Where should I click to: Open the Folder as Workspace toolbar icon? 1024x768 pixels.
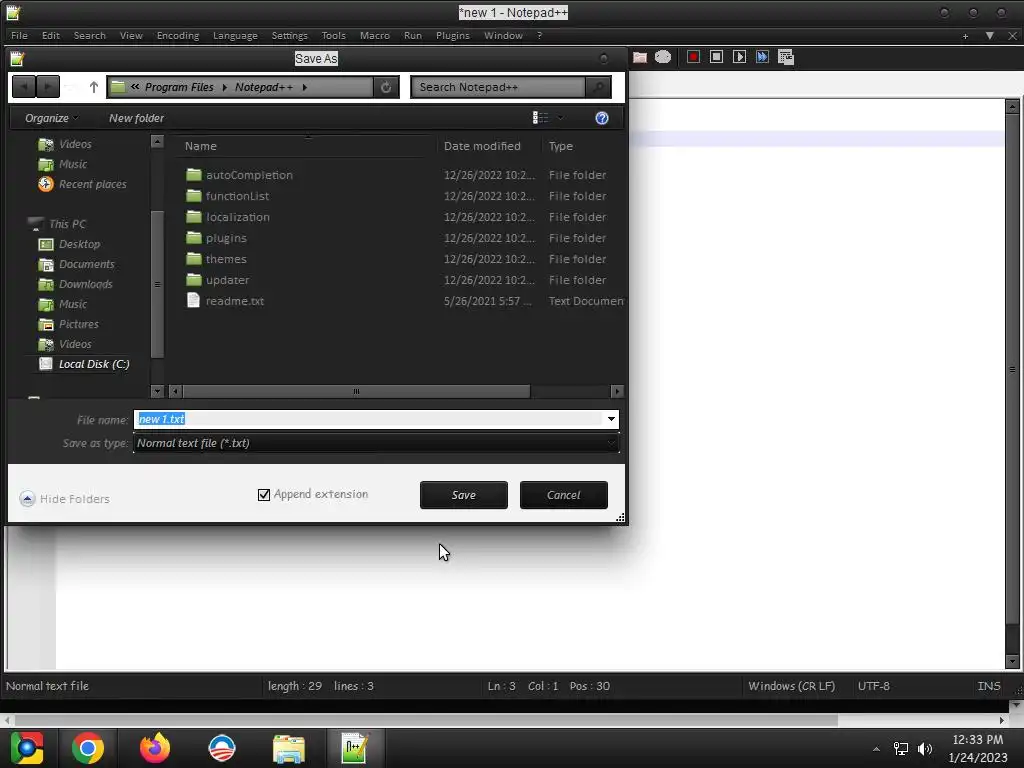(x=640, y=57)
